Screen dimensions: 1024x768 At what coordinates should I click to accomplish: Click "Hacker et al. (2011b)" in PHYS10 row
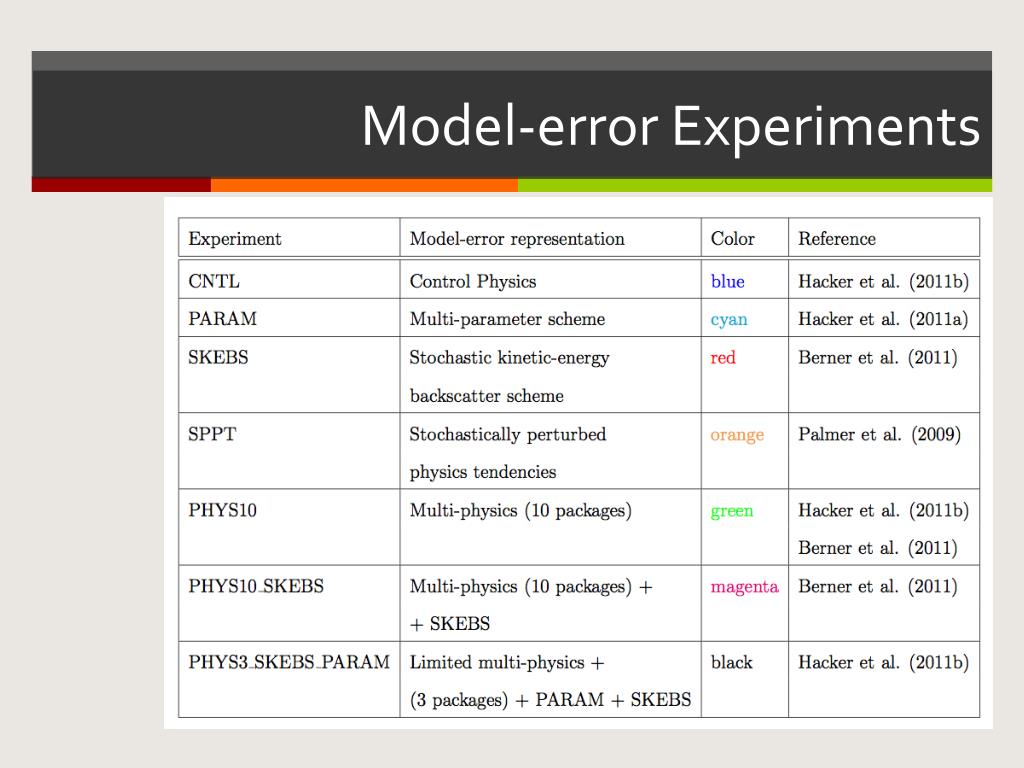click(884, 510)
